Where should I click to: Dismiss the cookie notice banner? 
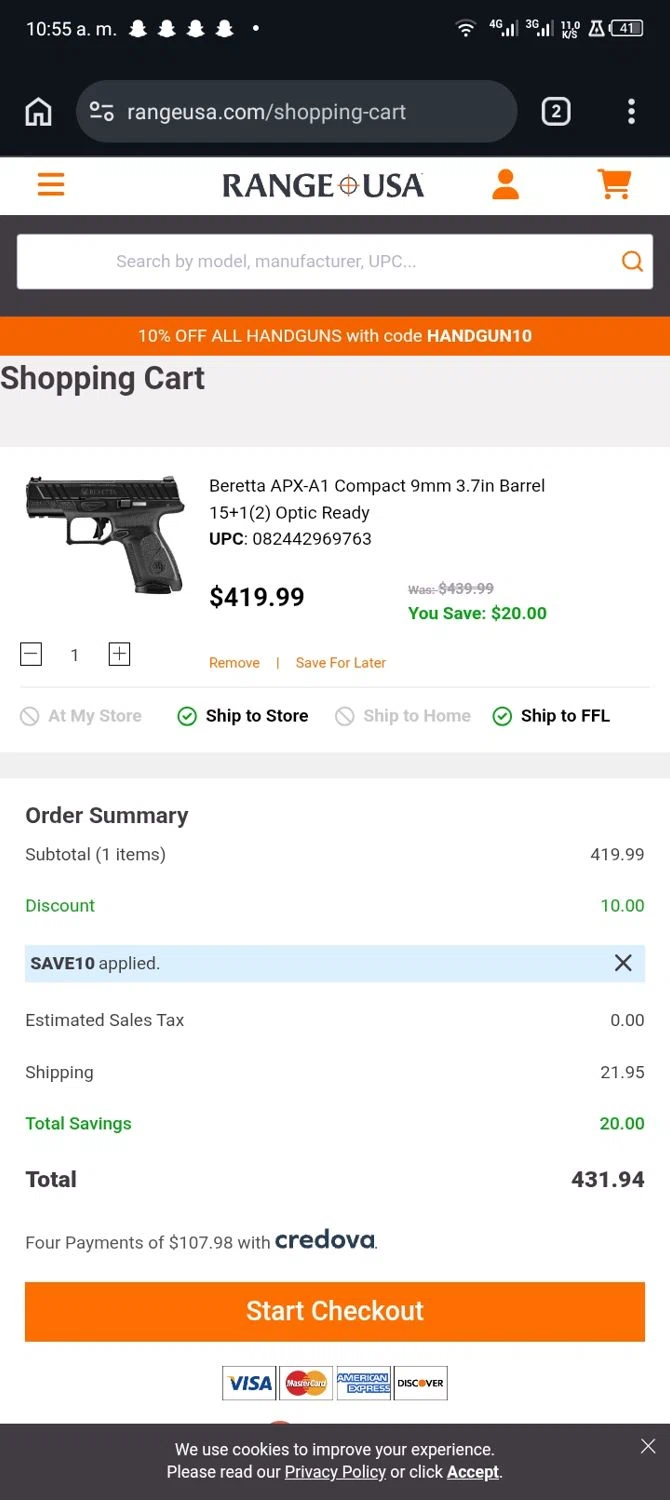tap(648, 1446)
